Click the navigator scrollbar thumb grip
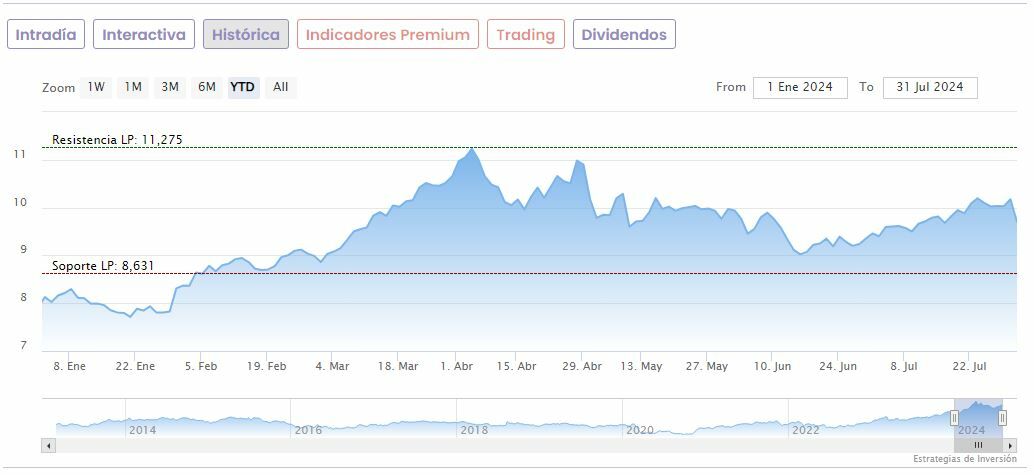This screenshot has height=475, width=1034. [x=978, y=445]
